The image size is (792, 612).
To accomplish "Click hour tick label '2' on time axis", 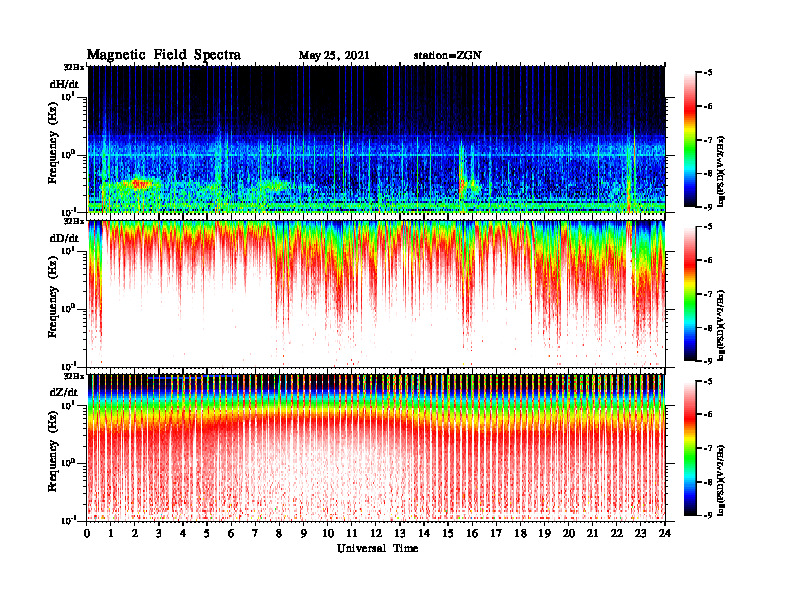I will 135,534.
